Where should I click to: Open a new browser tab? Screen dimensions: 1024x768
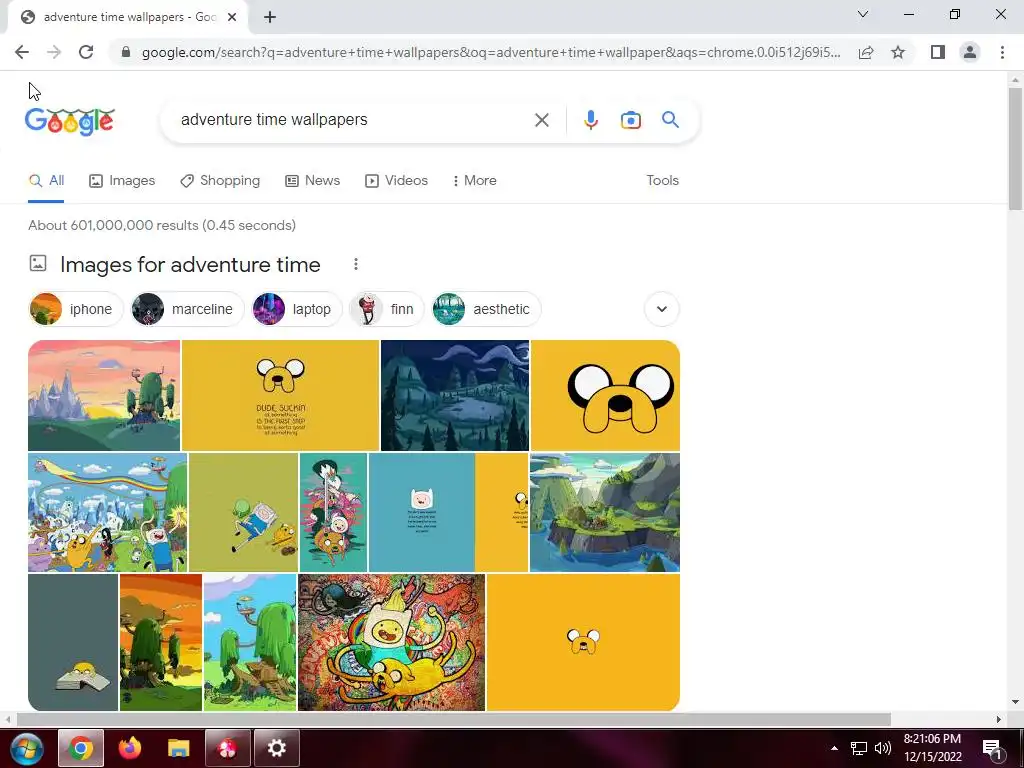(270, 18)
